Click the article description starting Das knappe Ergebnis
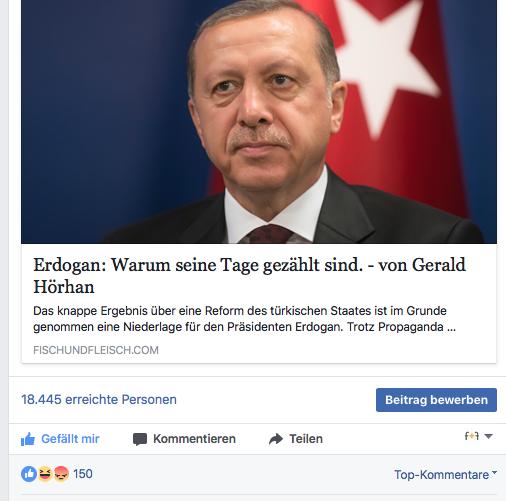This screenshot has height=501, width=506. pos(244,319)
